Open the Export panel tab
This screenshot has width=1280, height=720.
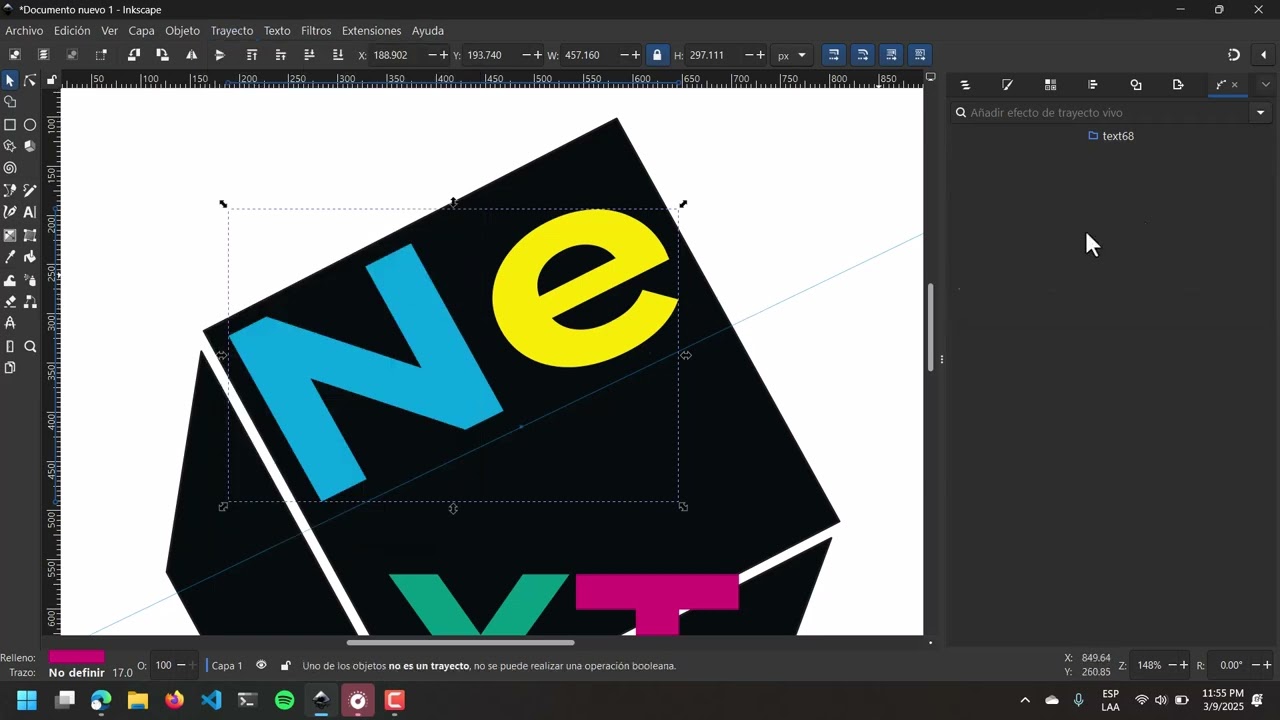[1178, 85]
